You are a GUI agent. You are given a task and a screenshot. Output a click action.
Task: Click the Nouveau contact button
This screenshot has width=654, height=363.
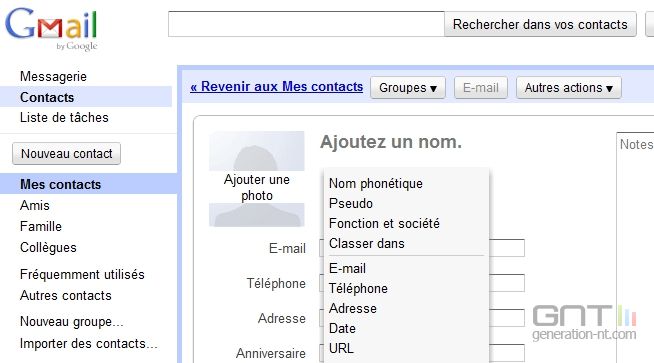(67, 154)
